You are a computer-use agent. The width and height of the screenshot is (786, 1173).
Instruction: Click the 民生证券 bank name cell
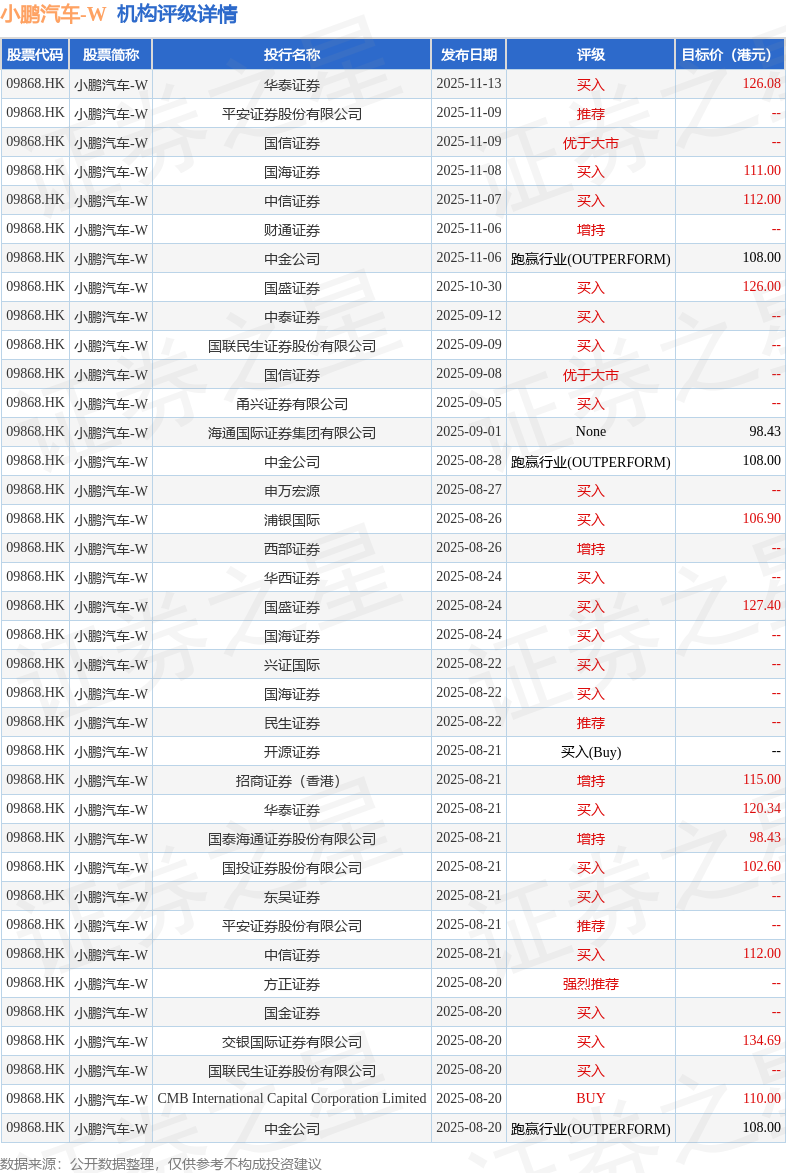pos(292,722)
